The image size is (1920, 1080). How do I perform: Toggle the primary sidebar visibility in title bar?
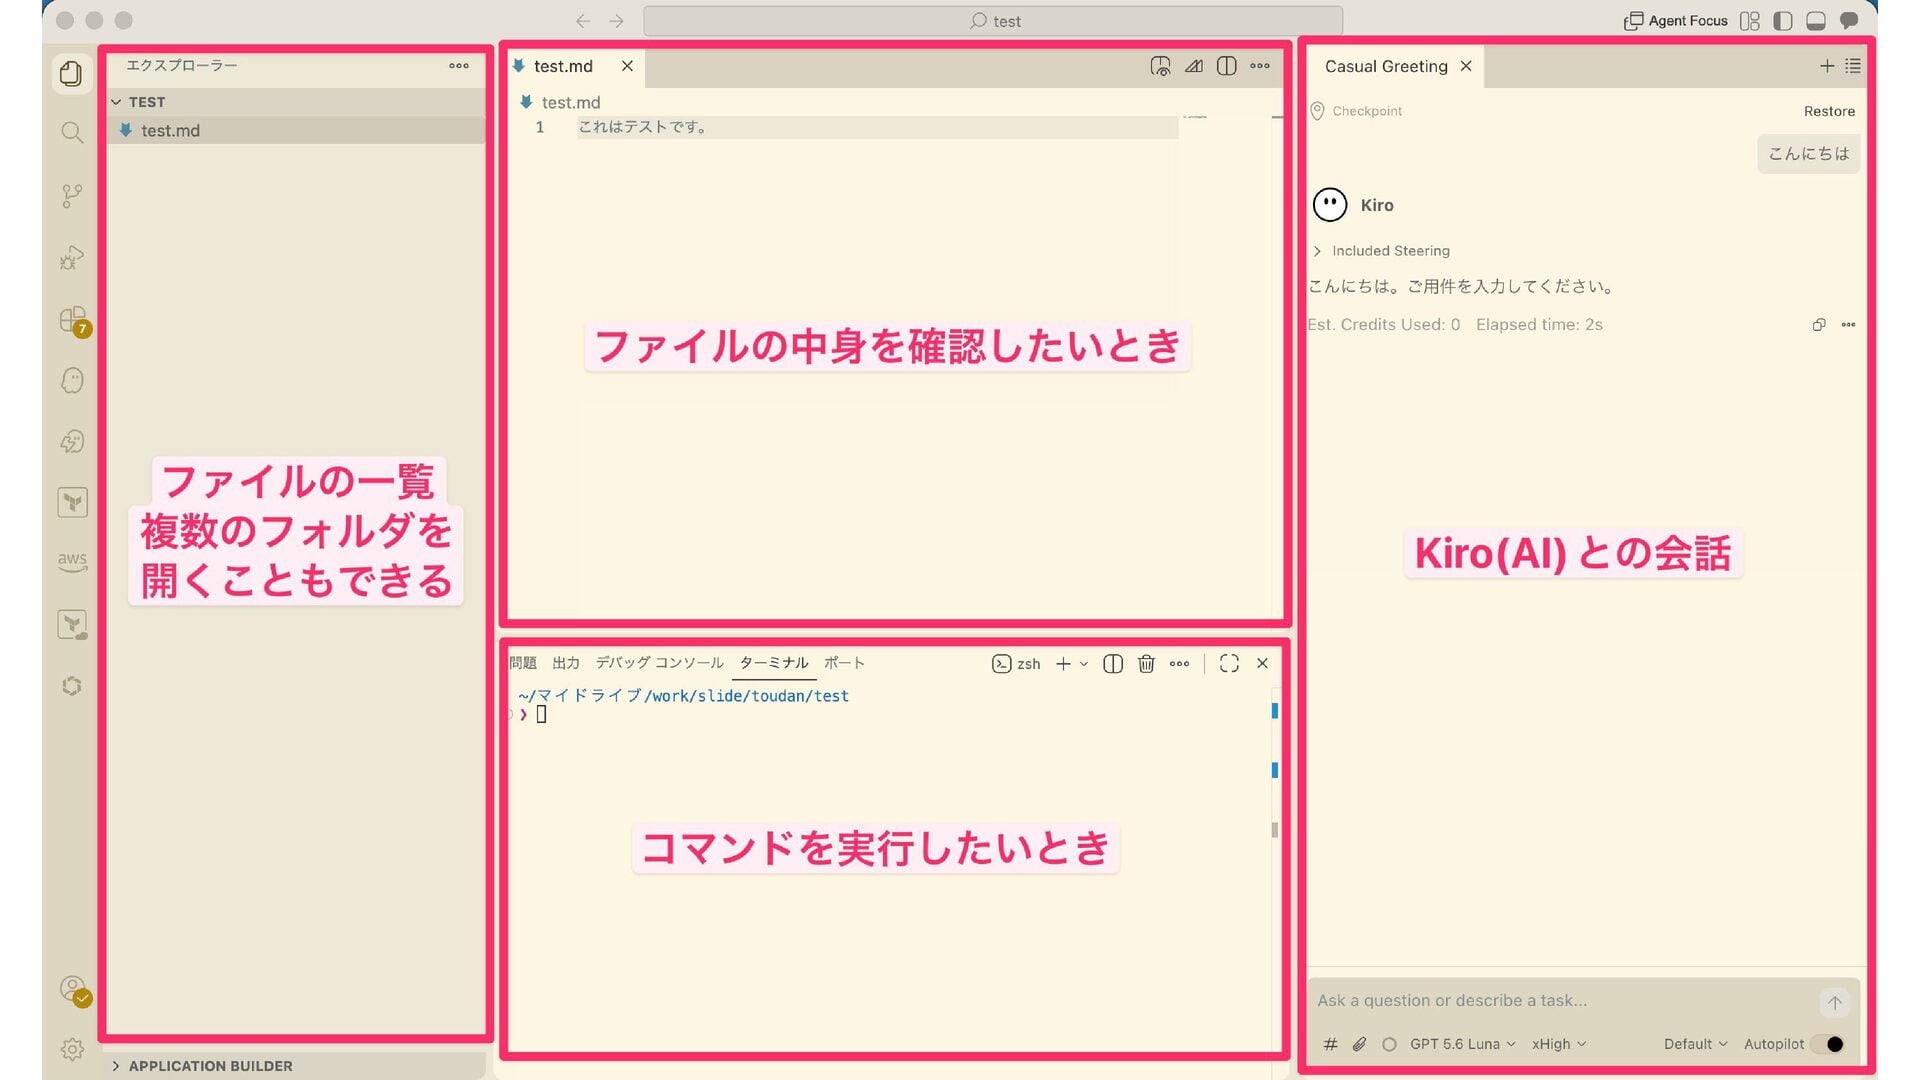click(1782, 21)
